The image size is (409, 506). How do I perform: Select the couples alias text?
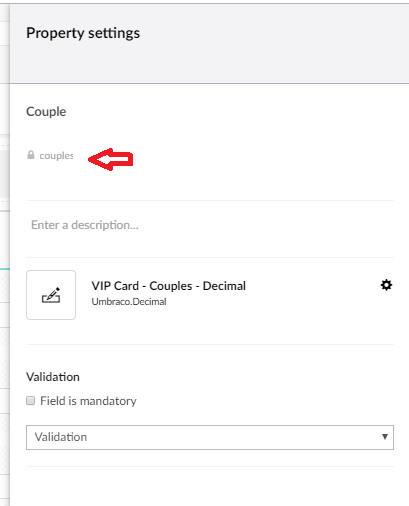click(x=56, y=156)
